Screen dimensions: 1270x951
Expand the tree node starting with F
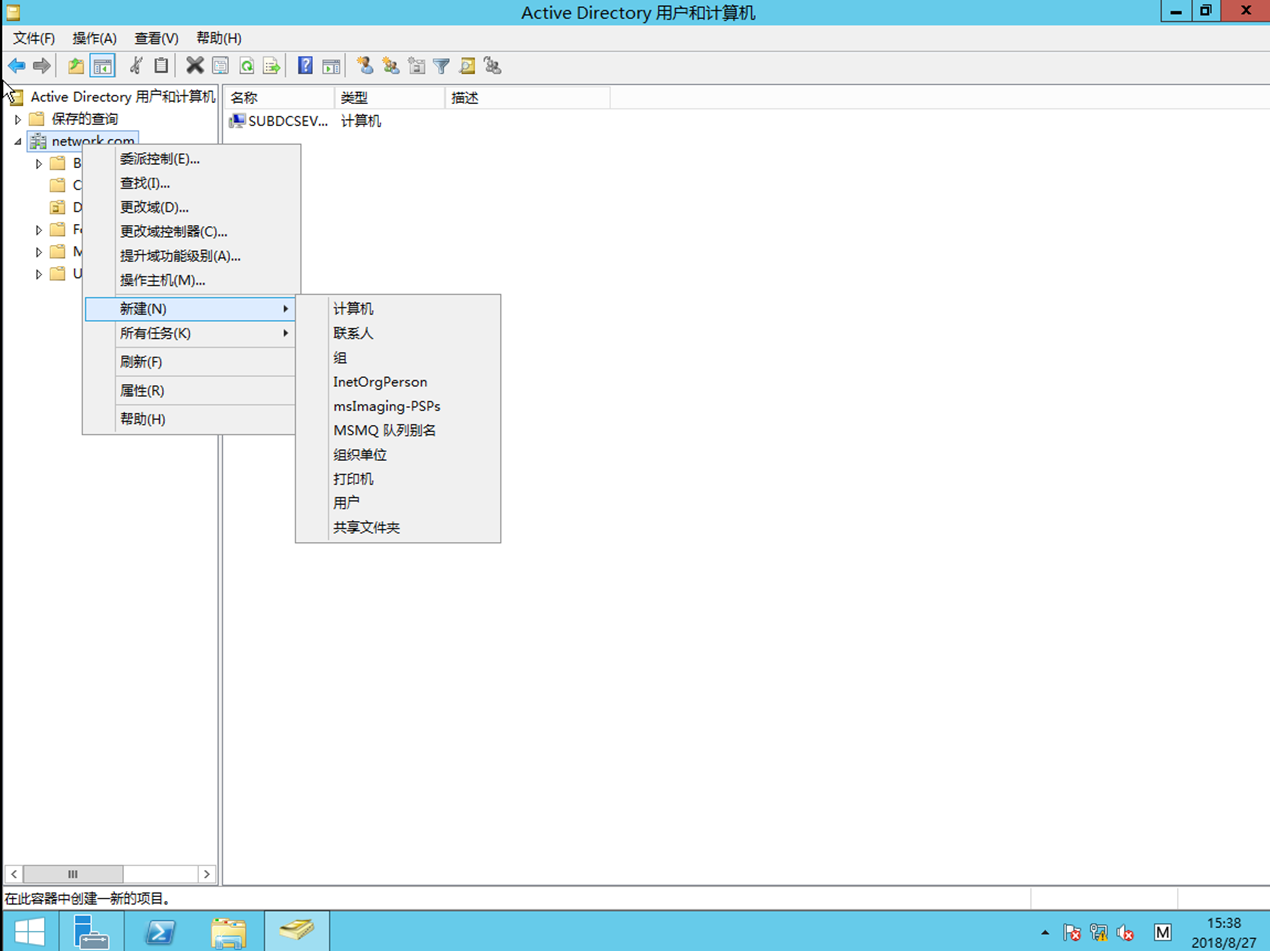[x=39, y=229]
